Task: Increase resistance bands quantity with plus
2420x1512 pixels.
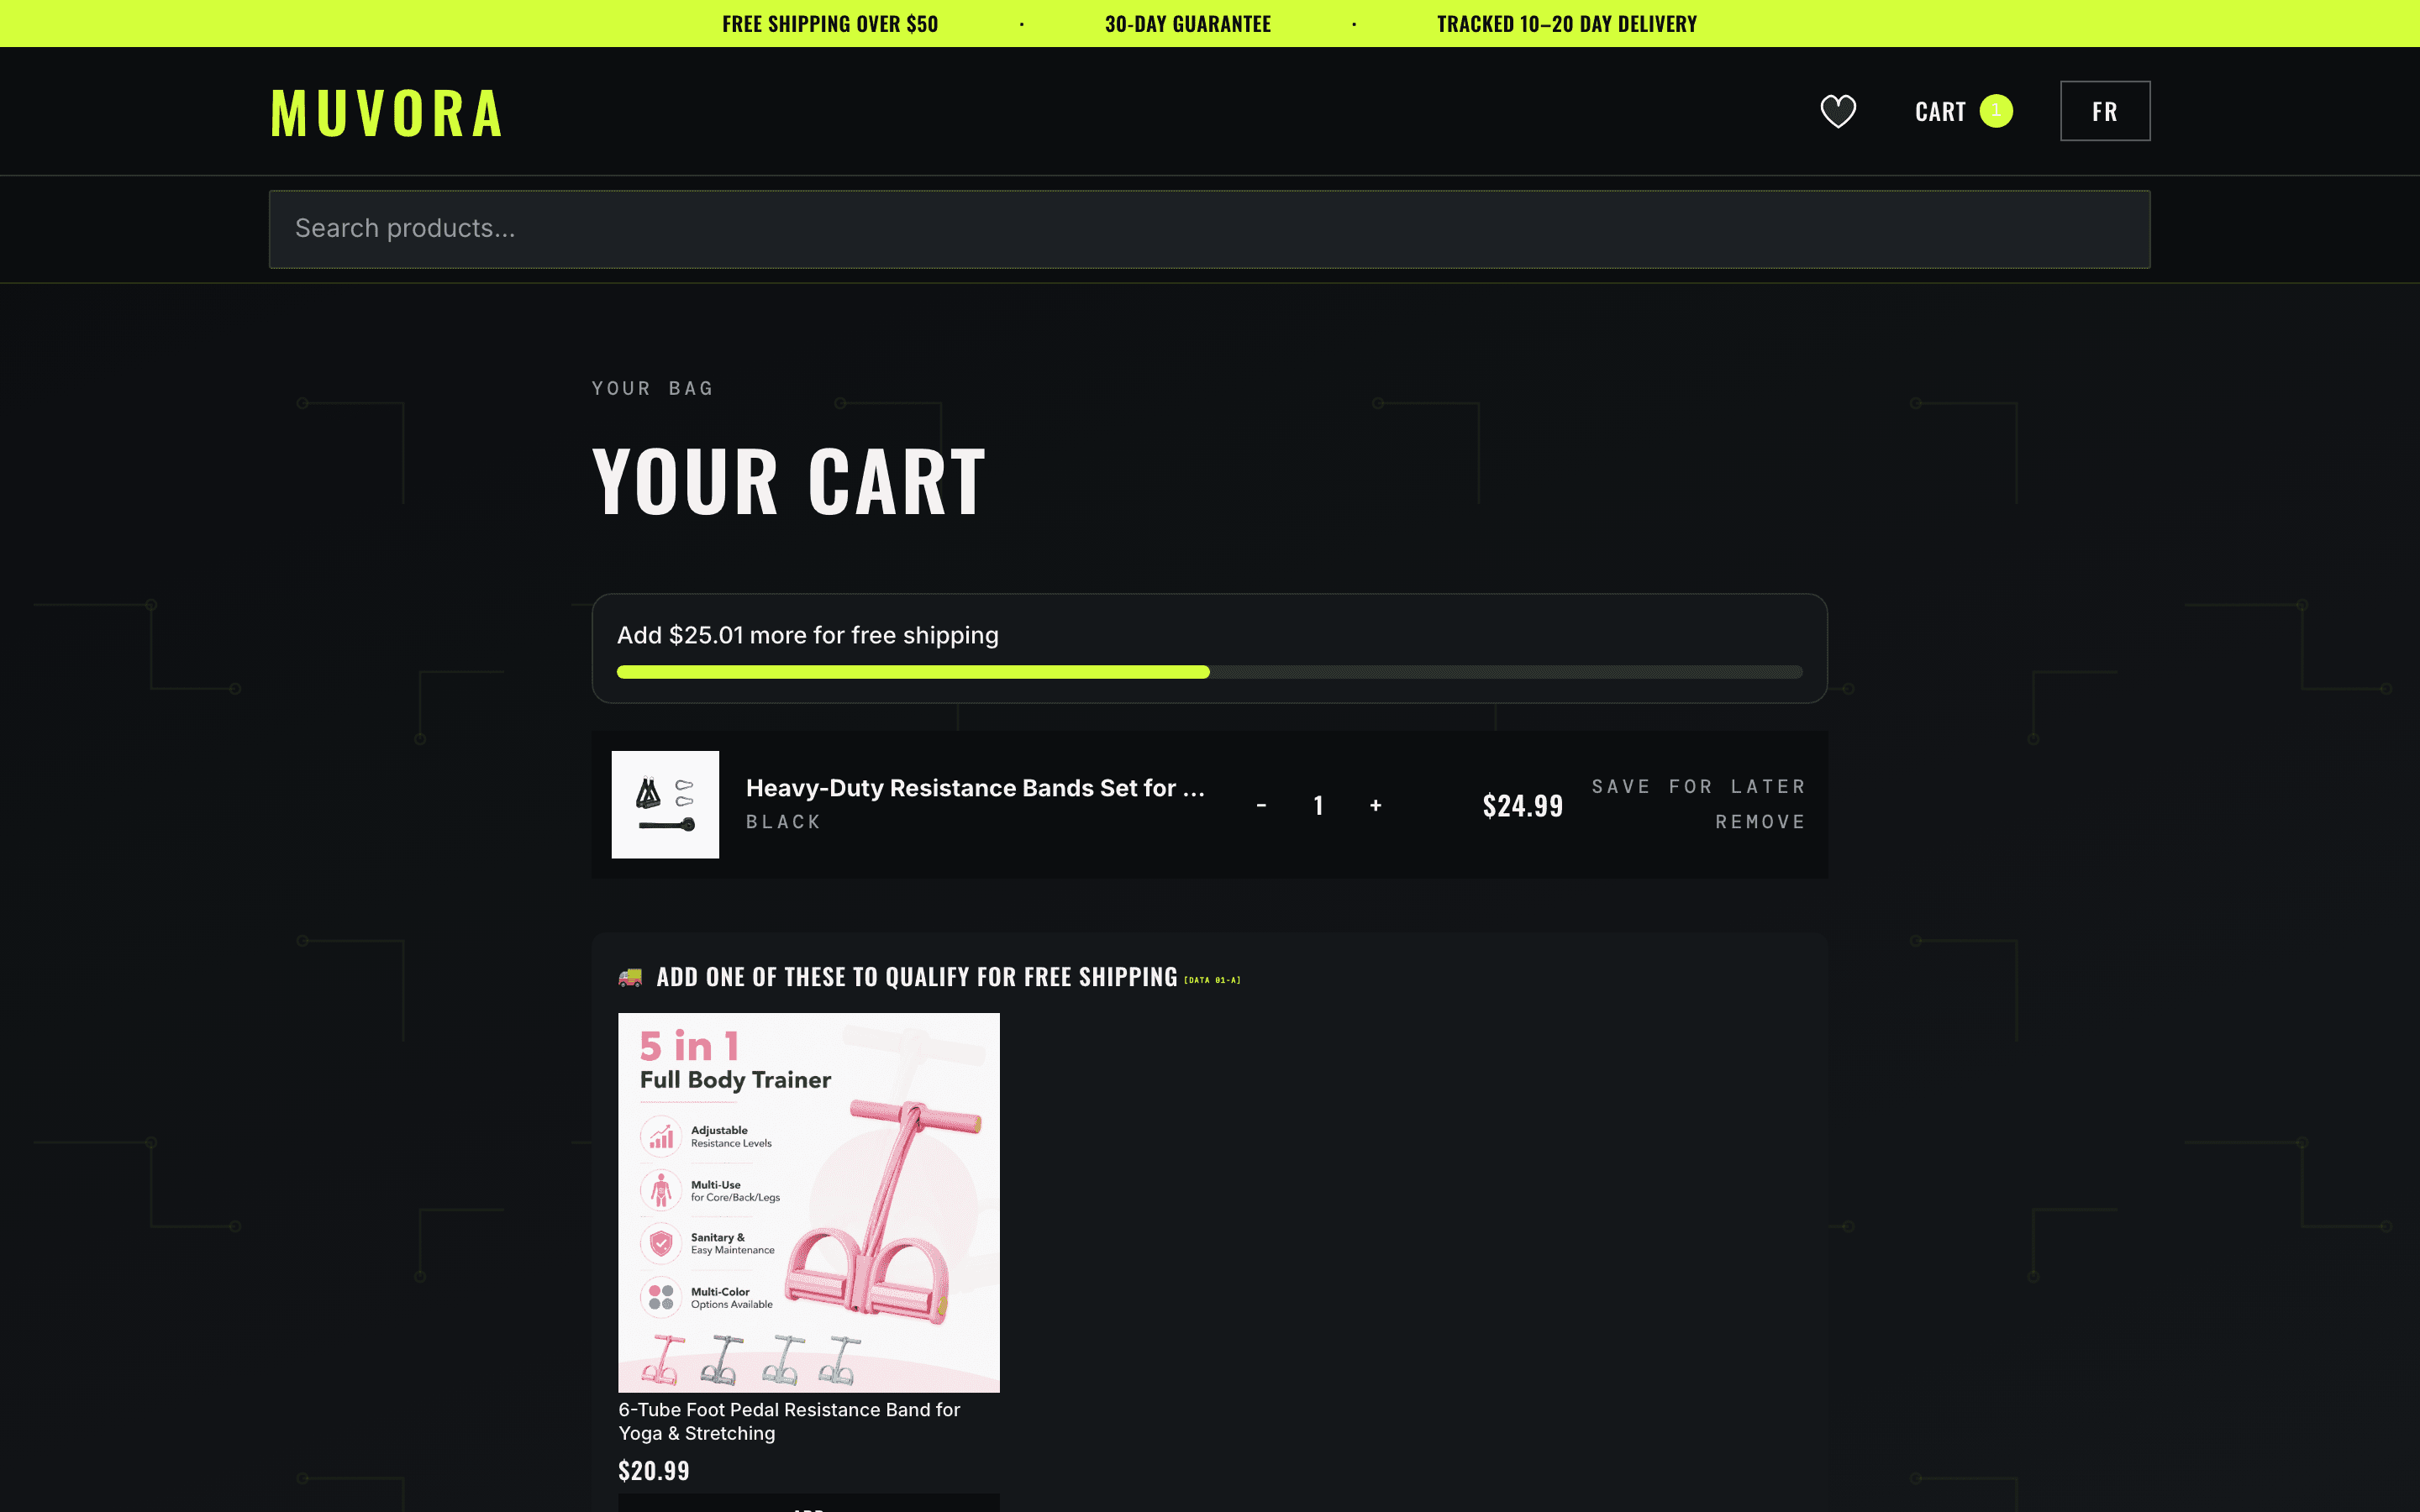Action: coord(1375,805)
